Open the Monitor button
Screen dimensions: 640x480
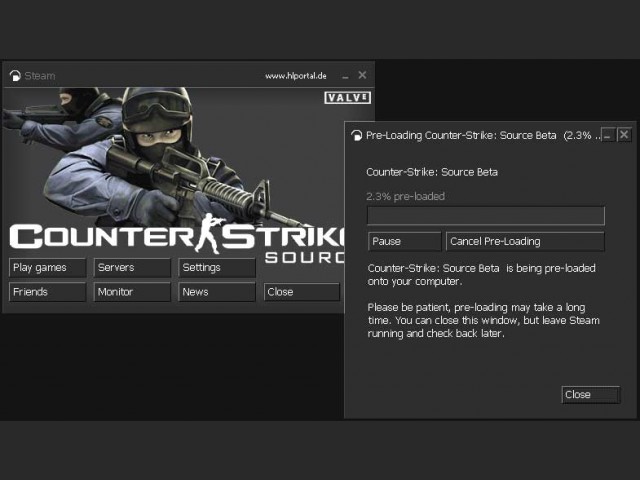132,292
